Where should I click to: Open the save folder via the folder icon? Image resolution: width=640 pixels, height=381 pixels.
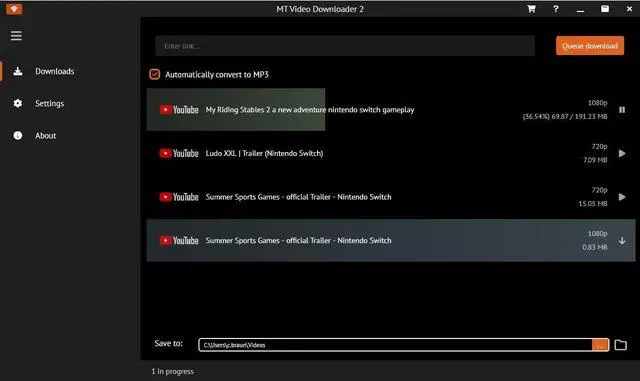tap(620, 345)
